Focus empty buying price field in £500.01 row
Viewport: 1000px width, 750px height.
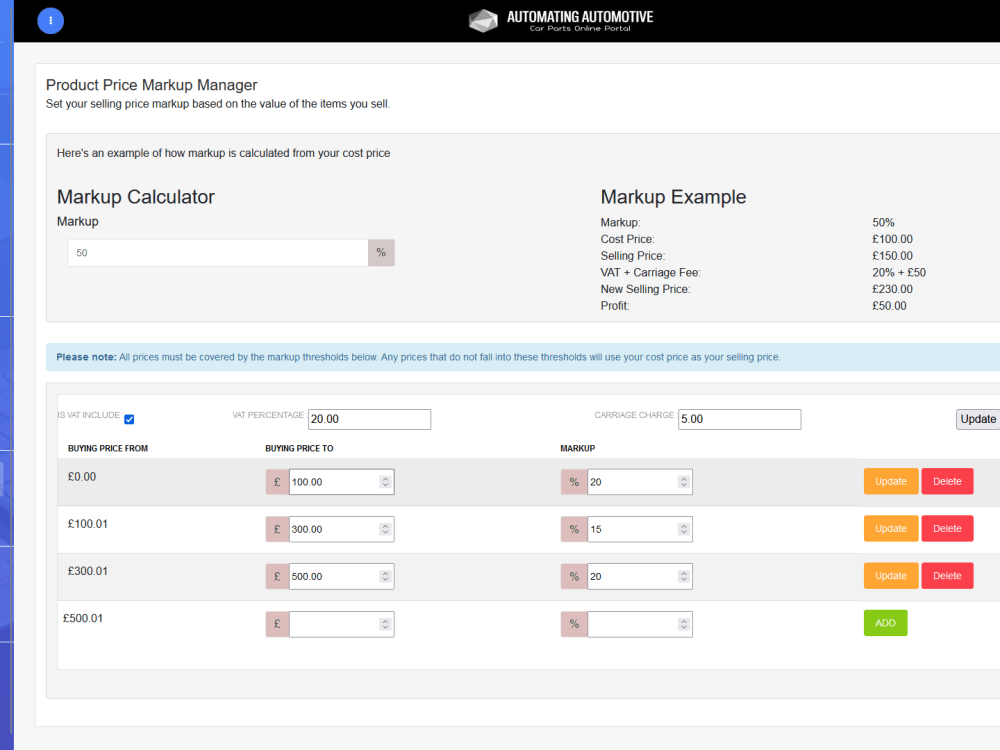click(341, 624)
